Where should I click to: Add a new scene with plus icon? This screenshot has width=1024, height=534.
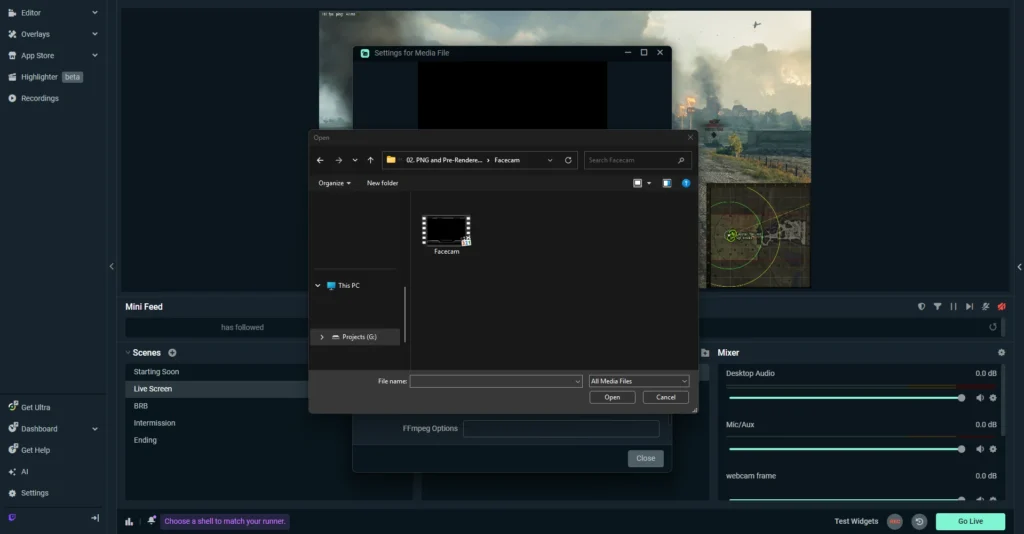tap(172, 353)
